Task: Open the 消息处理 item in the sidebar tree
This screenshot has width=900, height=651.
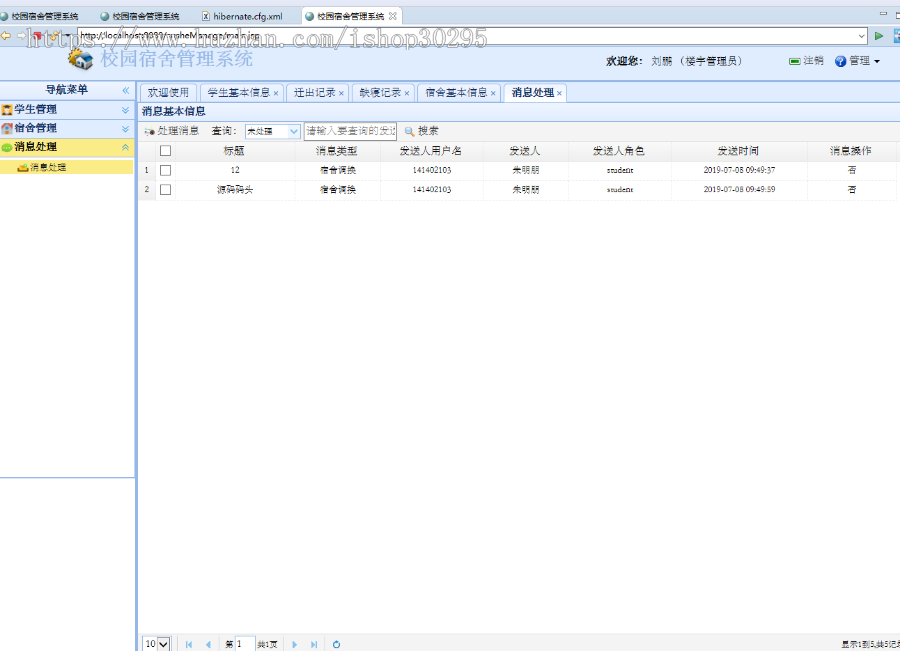Action: coord(48,168)
